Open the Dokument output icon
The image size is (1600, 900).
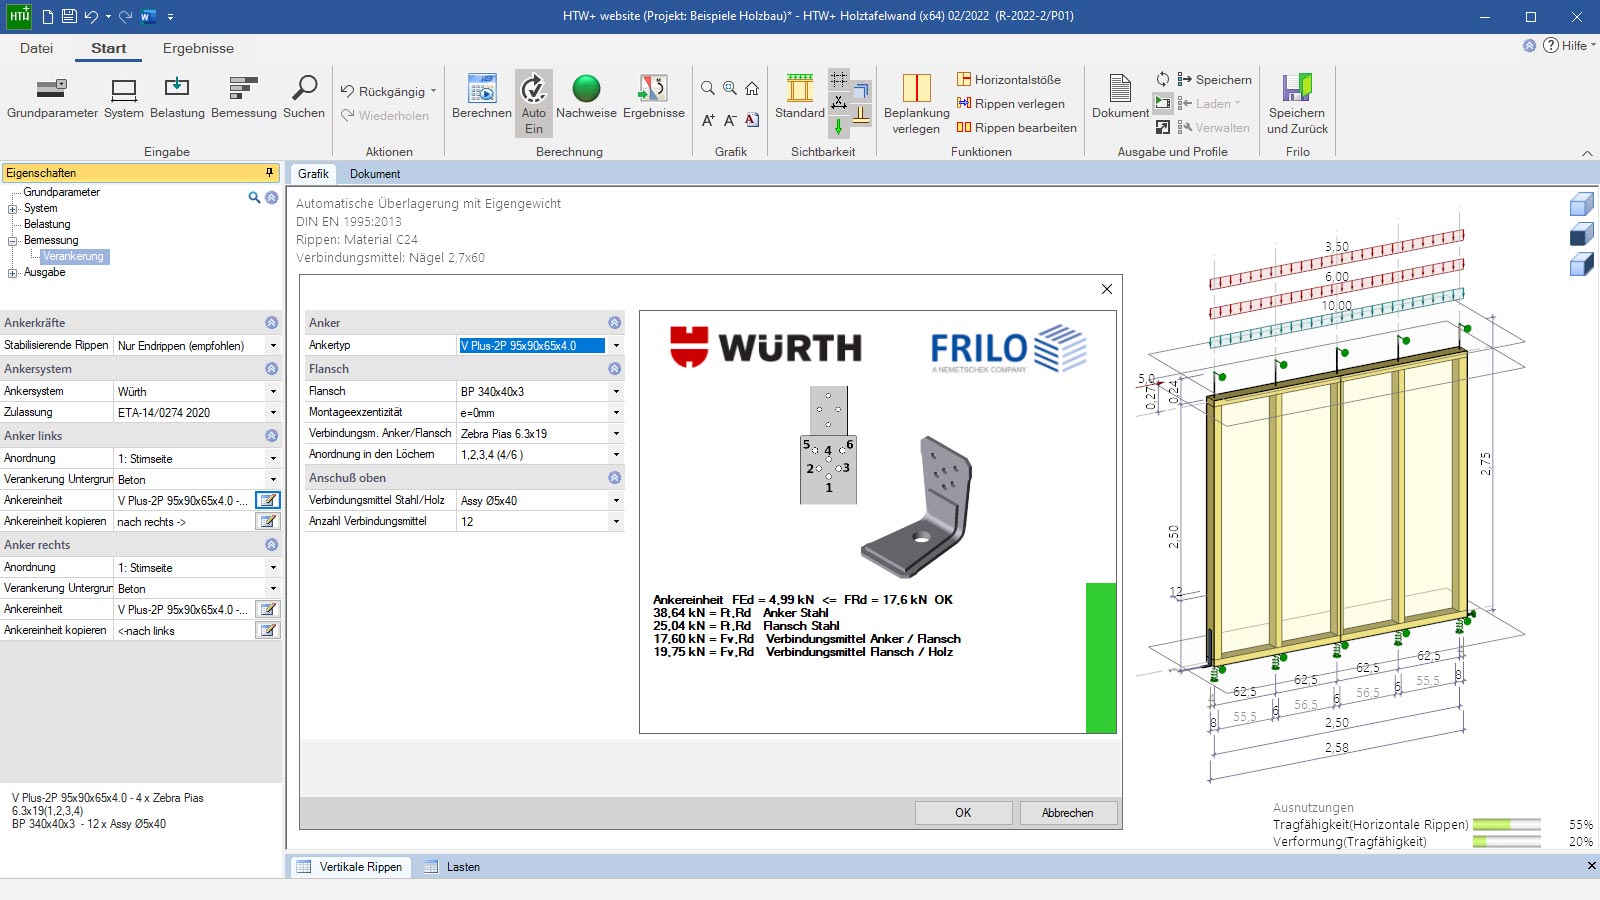[x=1120, y=98]
